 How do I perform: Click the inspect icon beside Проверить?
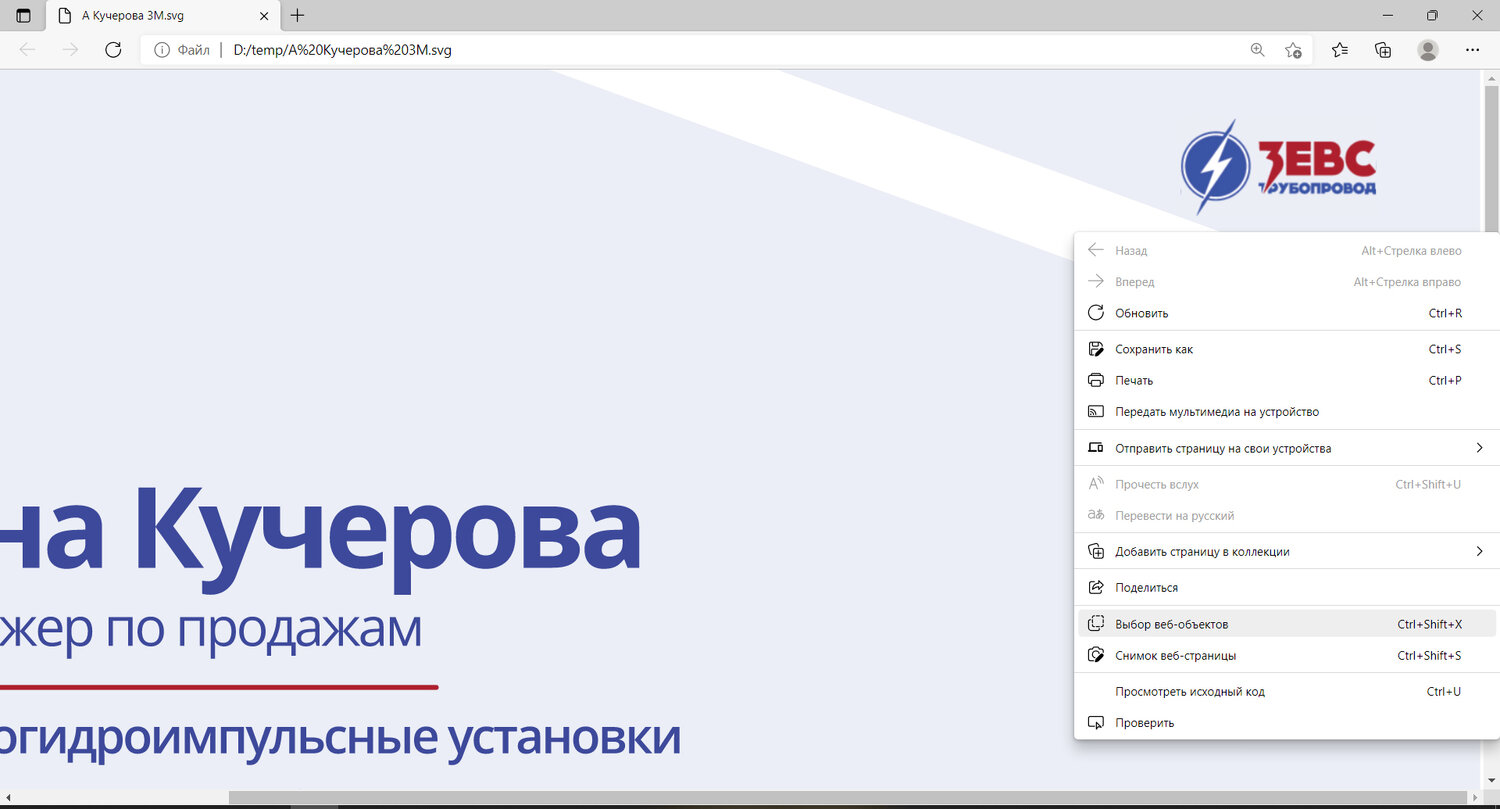[x=1095, y=722]
